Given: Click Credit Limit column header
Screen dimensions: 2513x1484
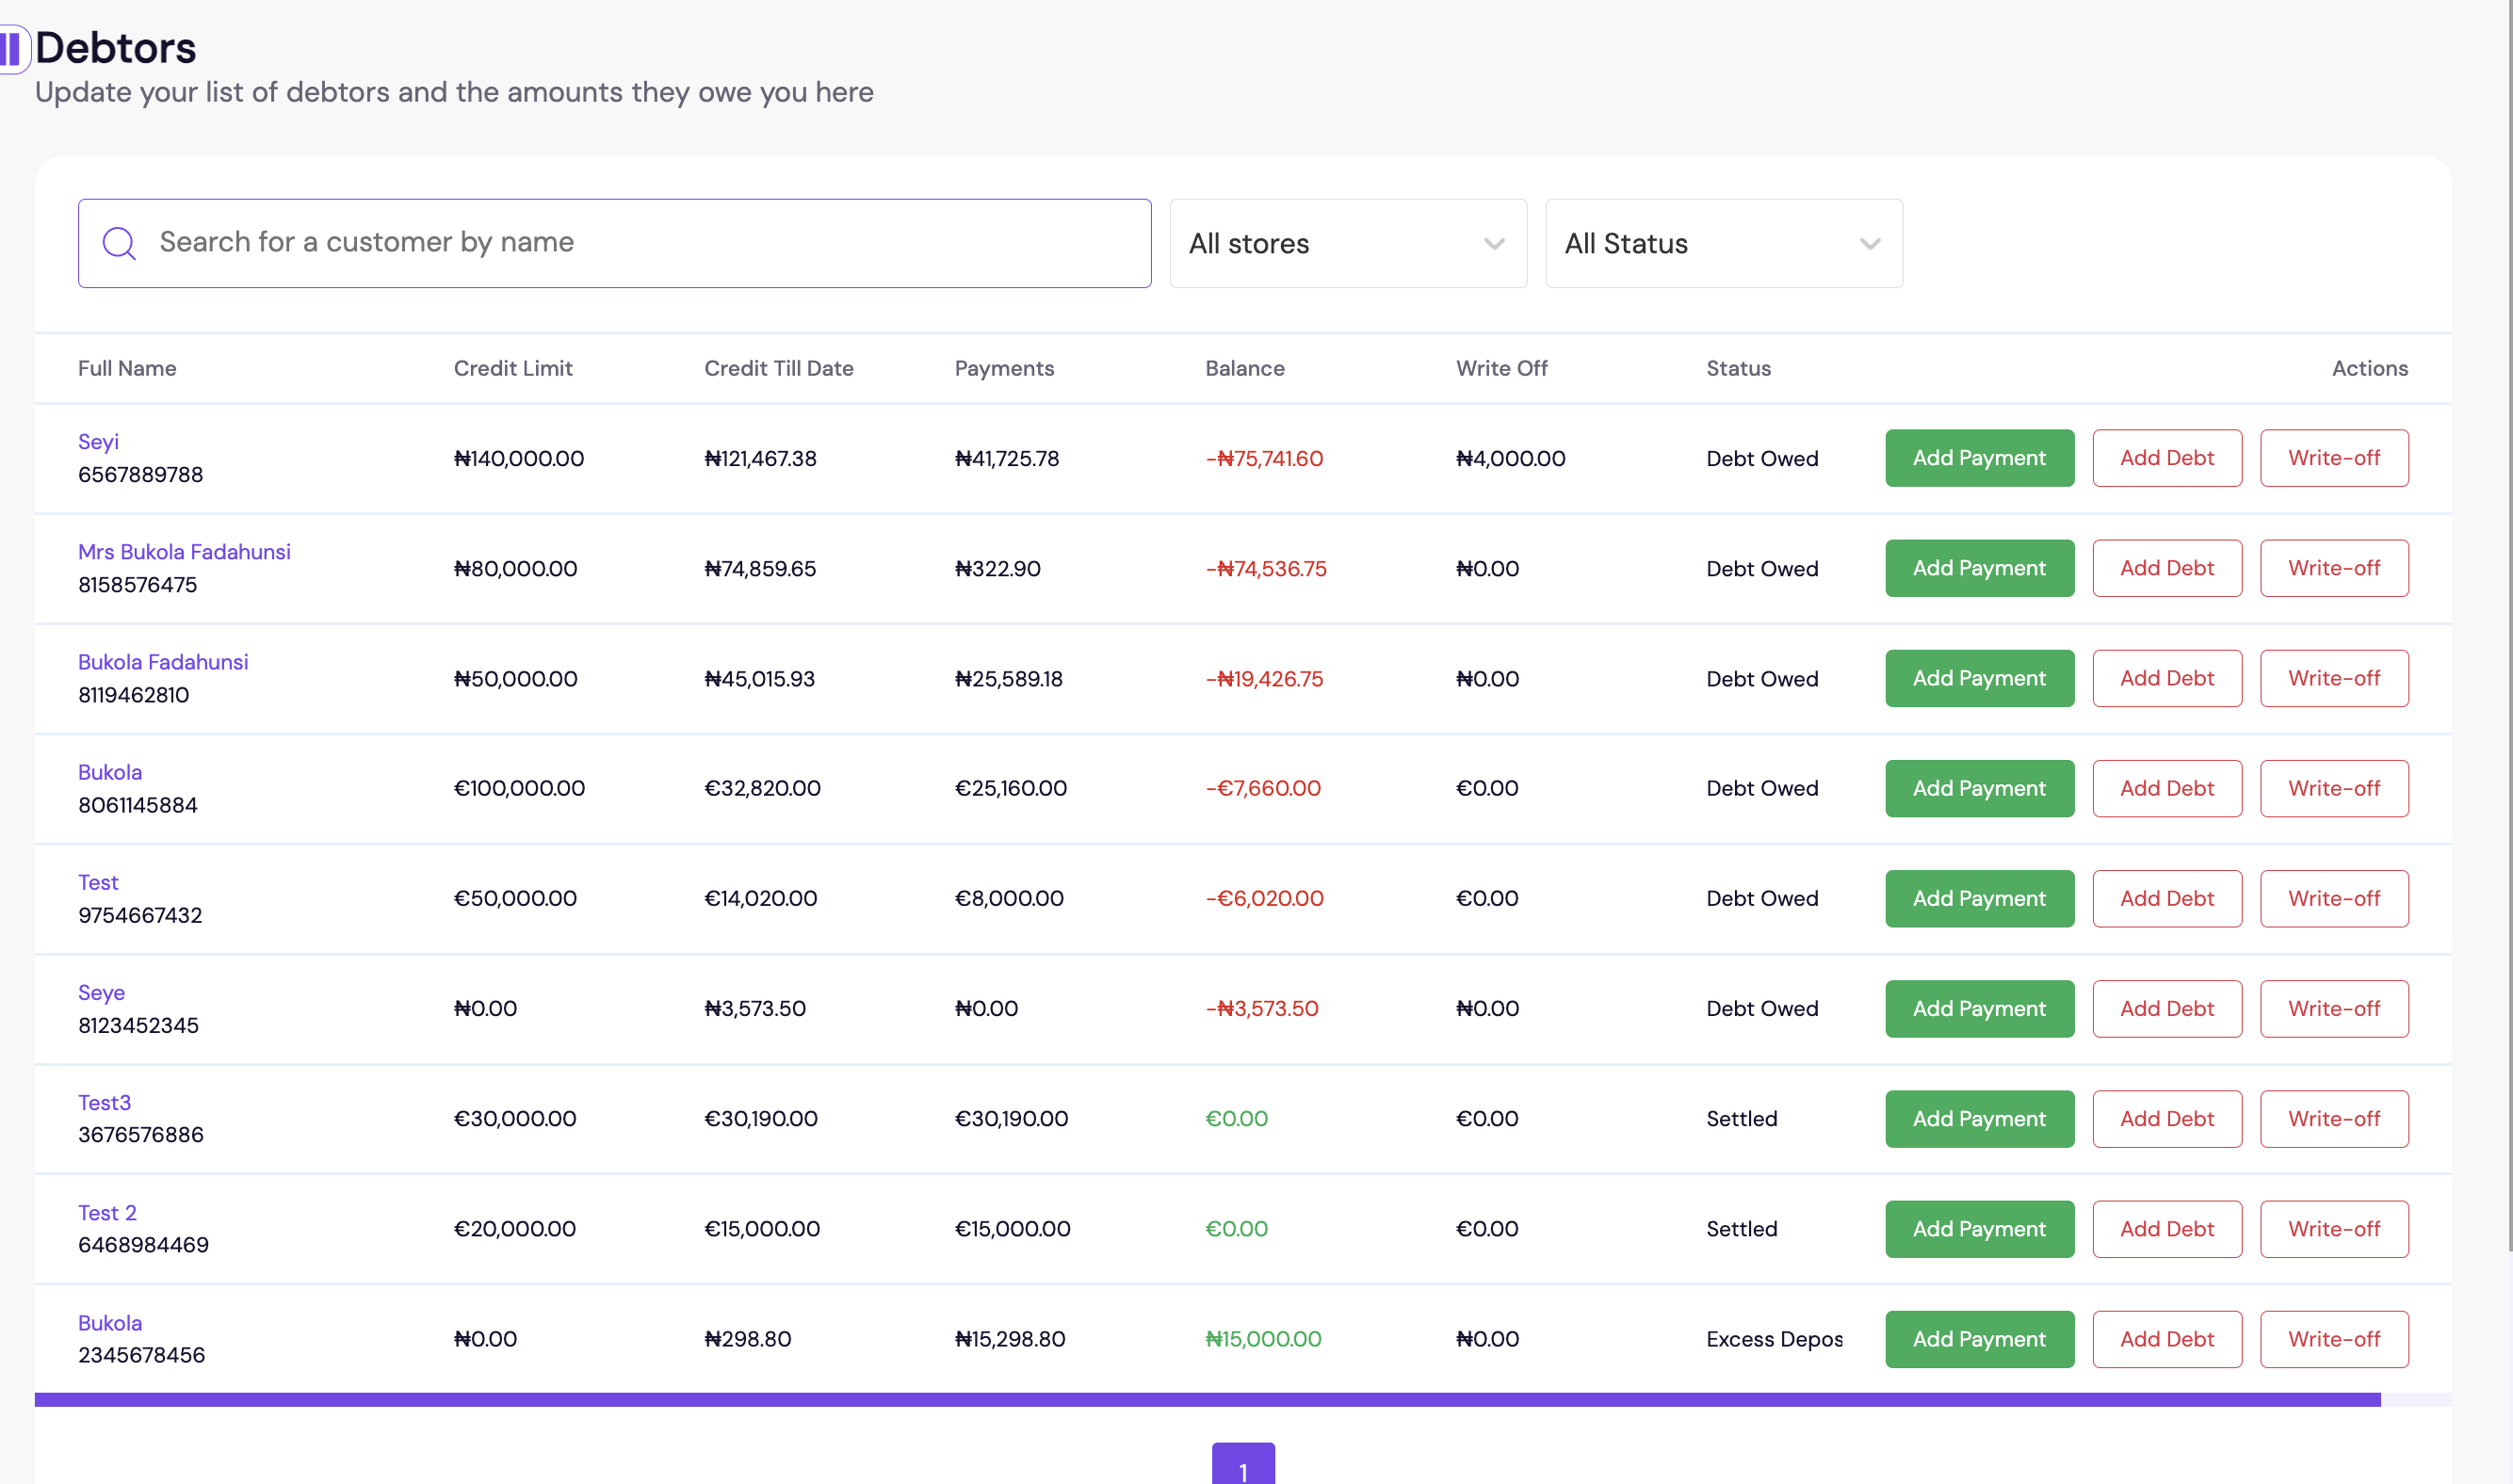Looking at the screenshot, I should click(512, 368).
